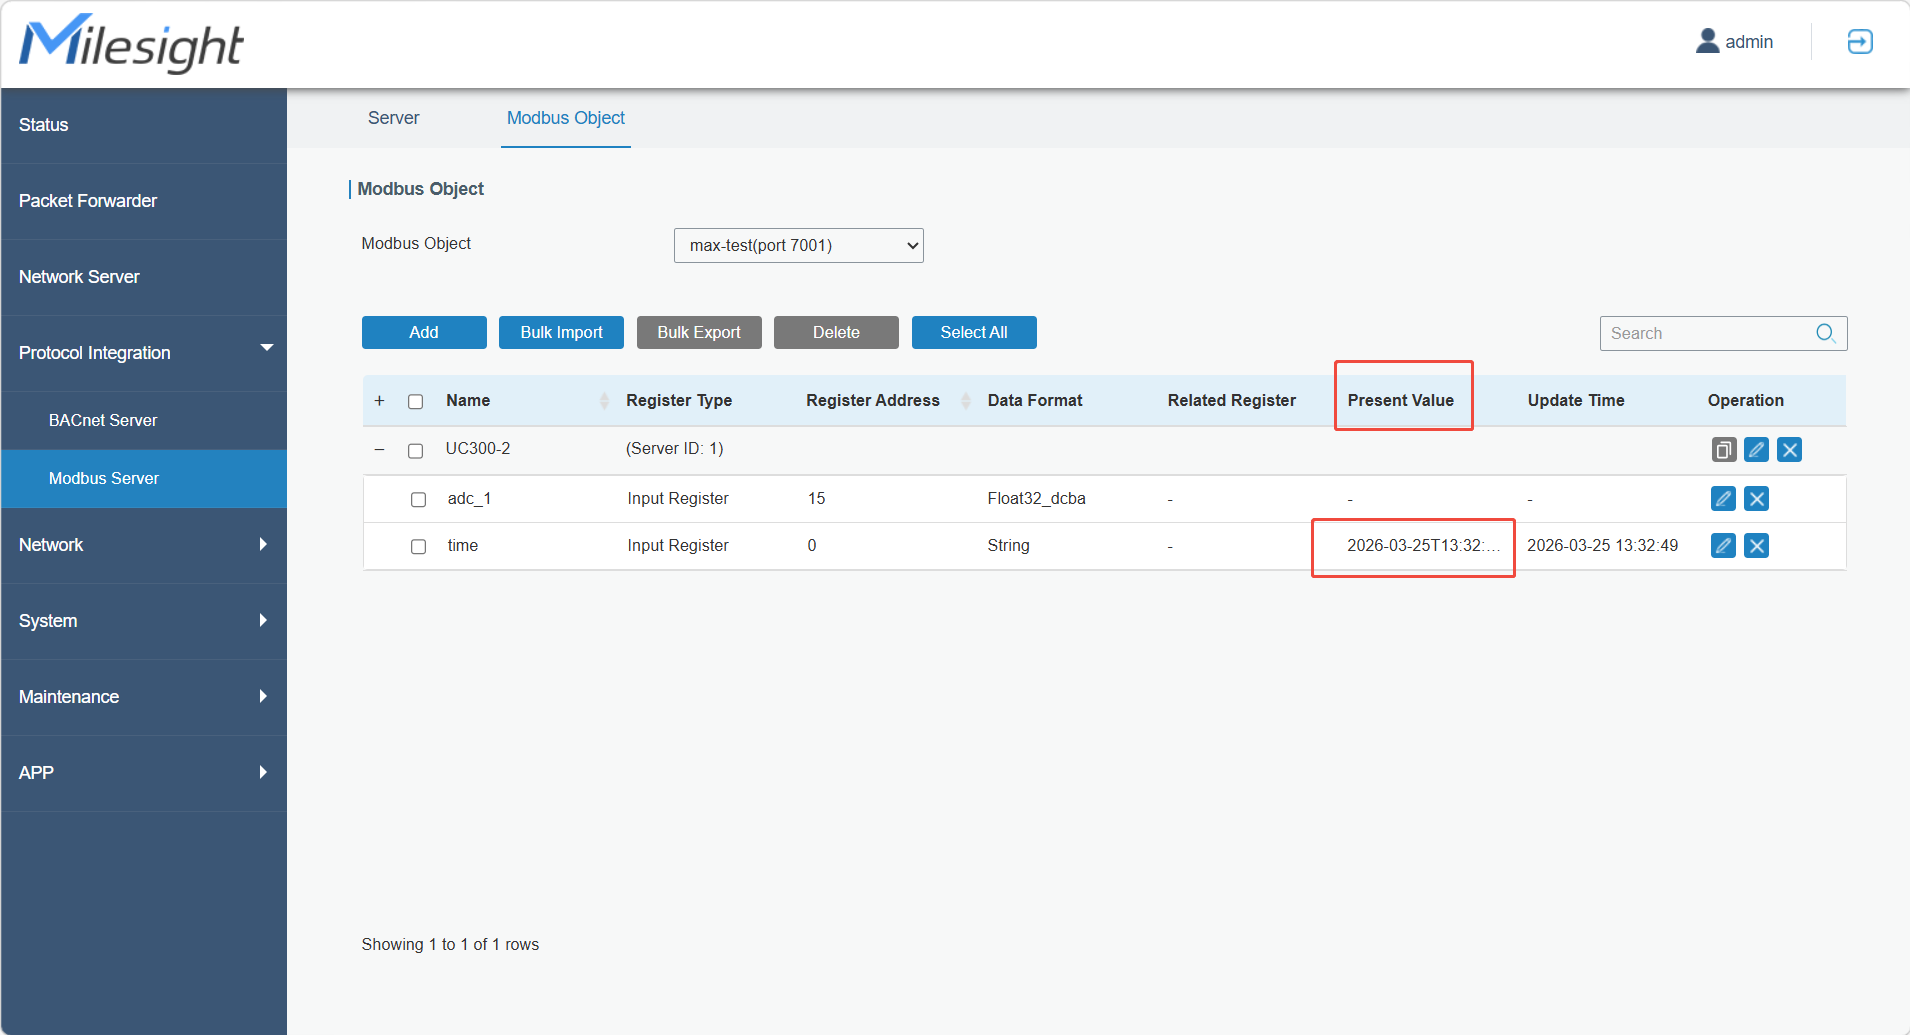Image resolution: width=1910 pixels, height=1035 pixels.
Task: Copy the UC300-2 server entry
Action: pos(1723,450)
